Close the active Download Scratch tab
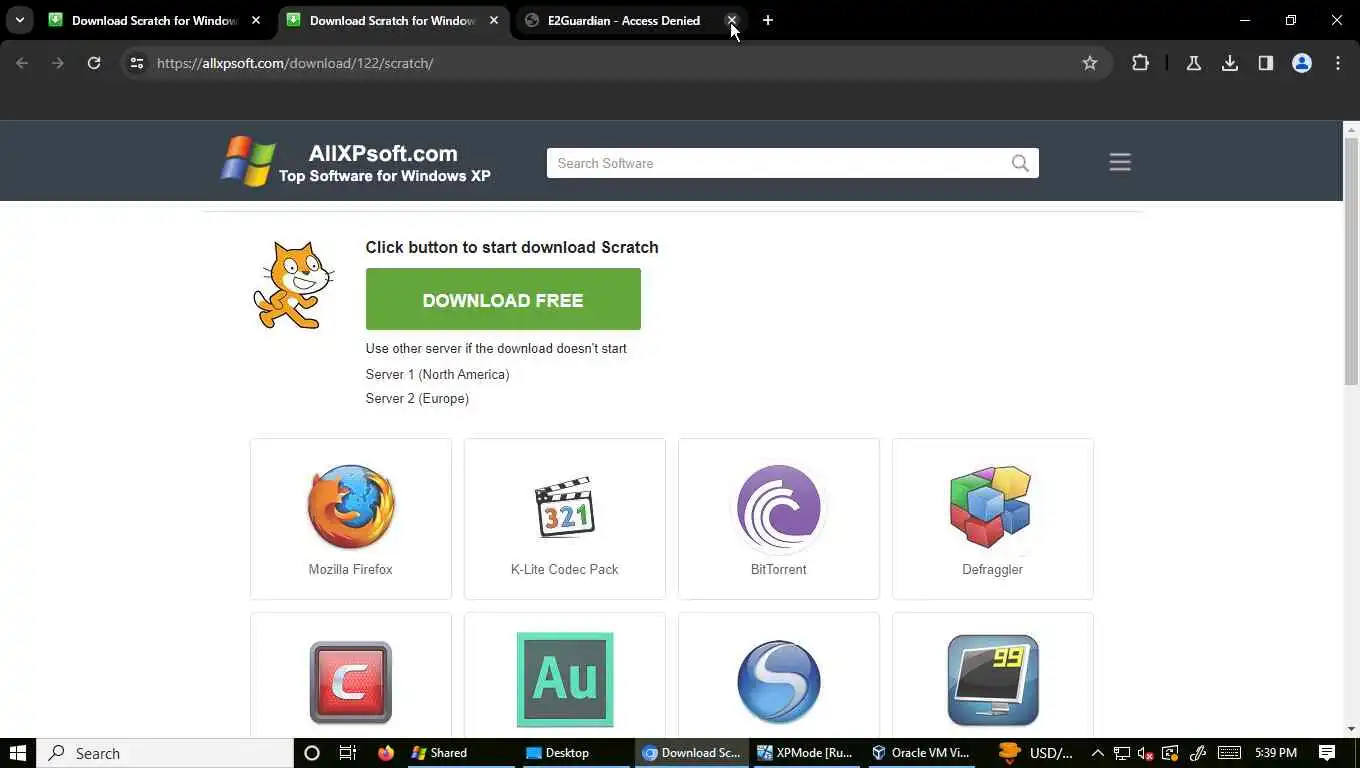 tap(494, 20)
